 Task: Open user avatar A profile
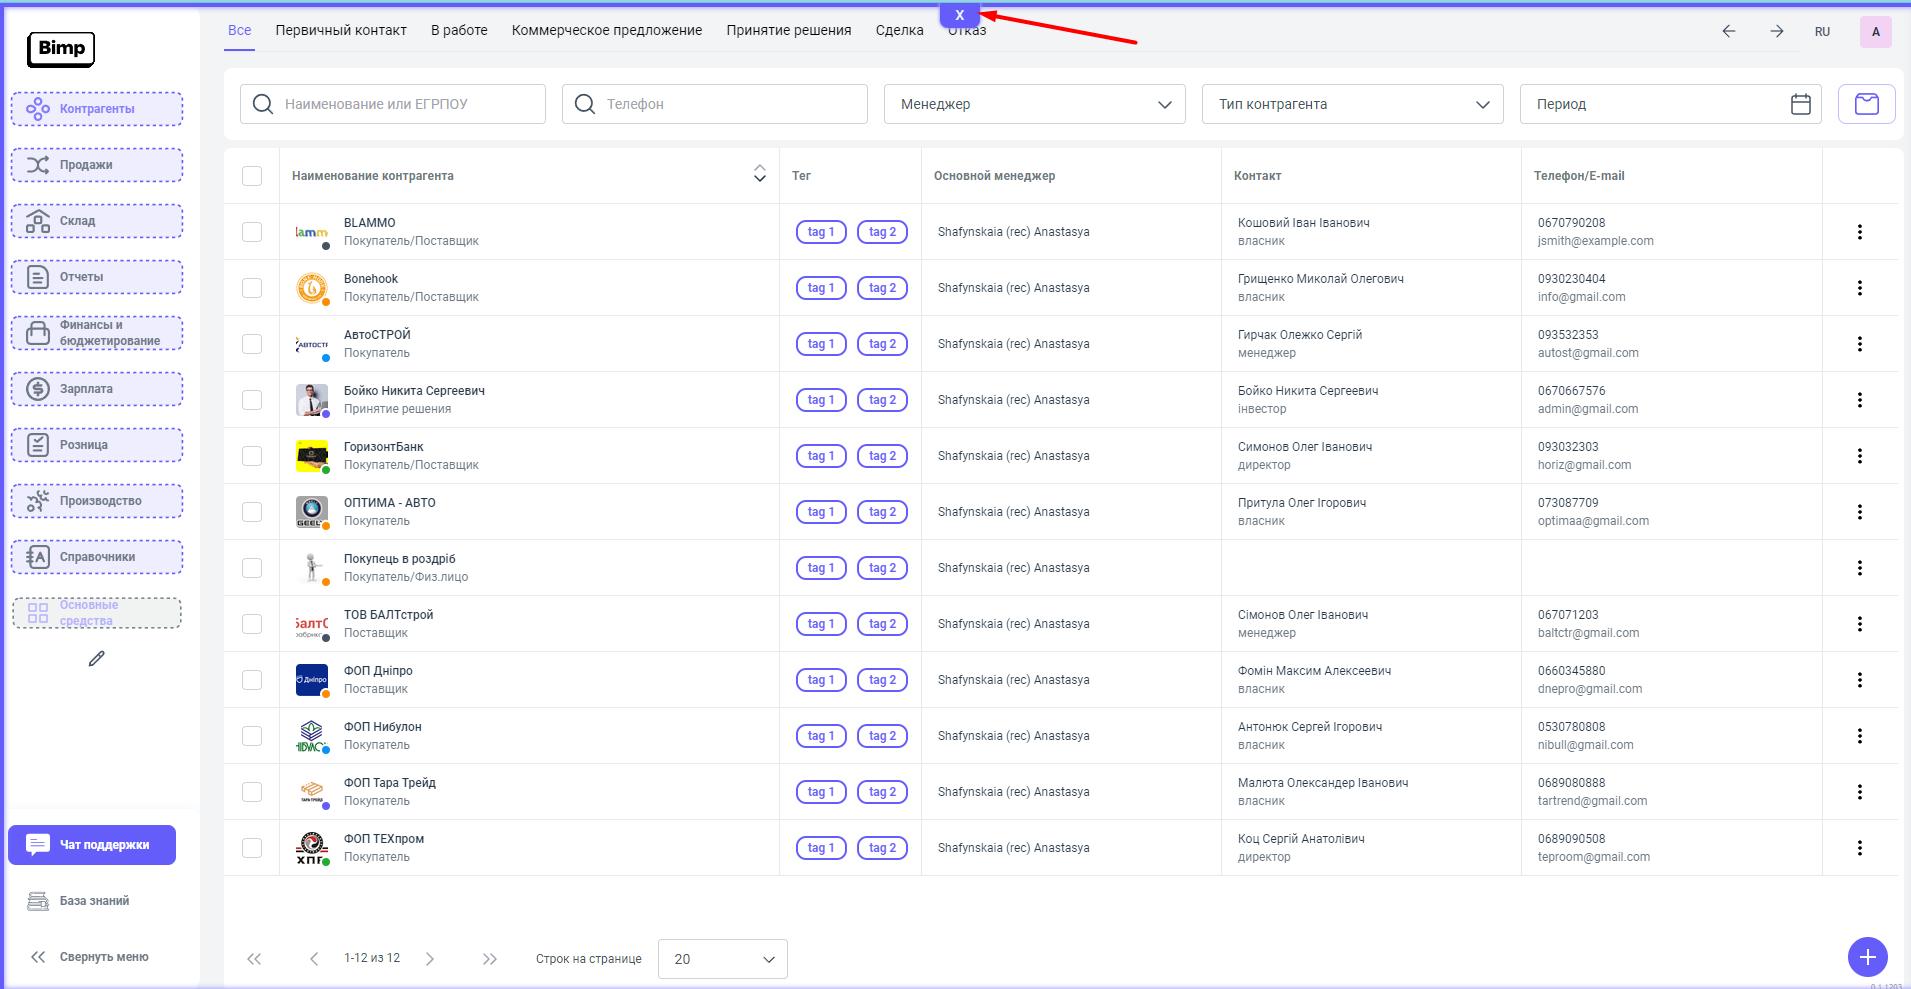(1875, 32)
